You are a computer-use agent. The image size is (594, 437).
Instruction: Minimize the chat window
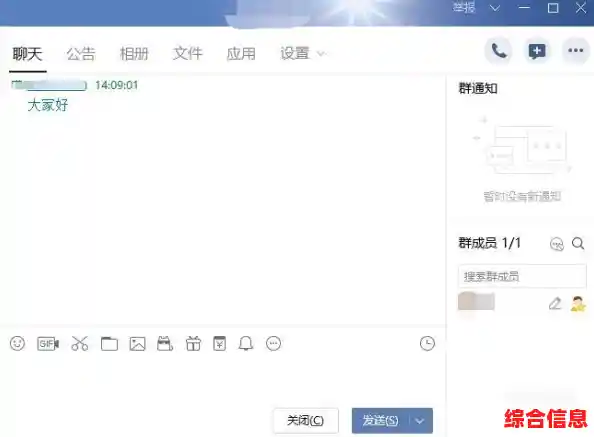coord(524,8)
